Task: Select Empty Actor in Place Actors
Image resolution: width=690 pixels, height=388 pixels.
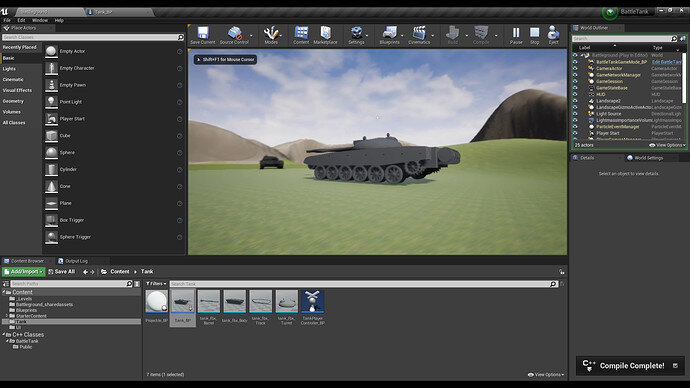Action: pyautogui.click(x=114, y=51)
